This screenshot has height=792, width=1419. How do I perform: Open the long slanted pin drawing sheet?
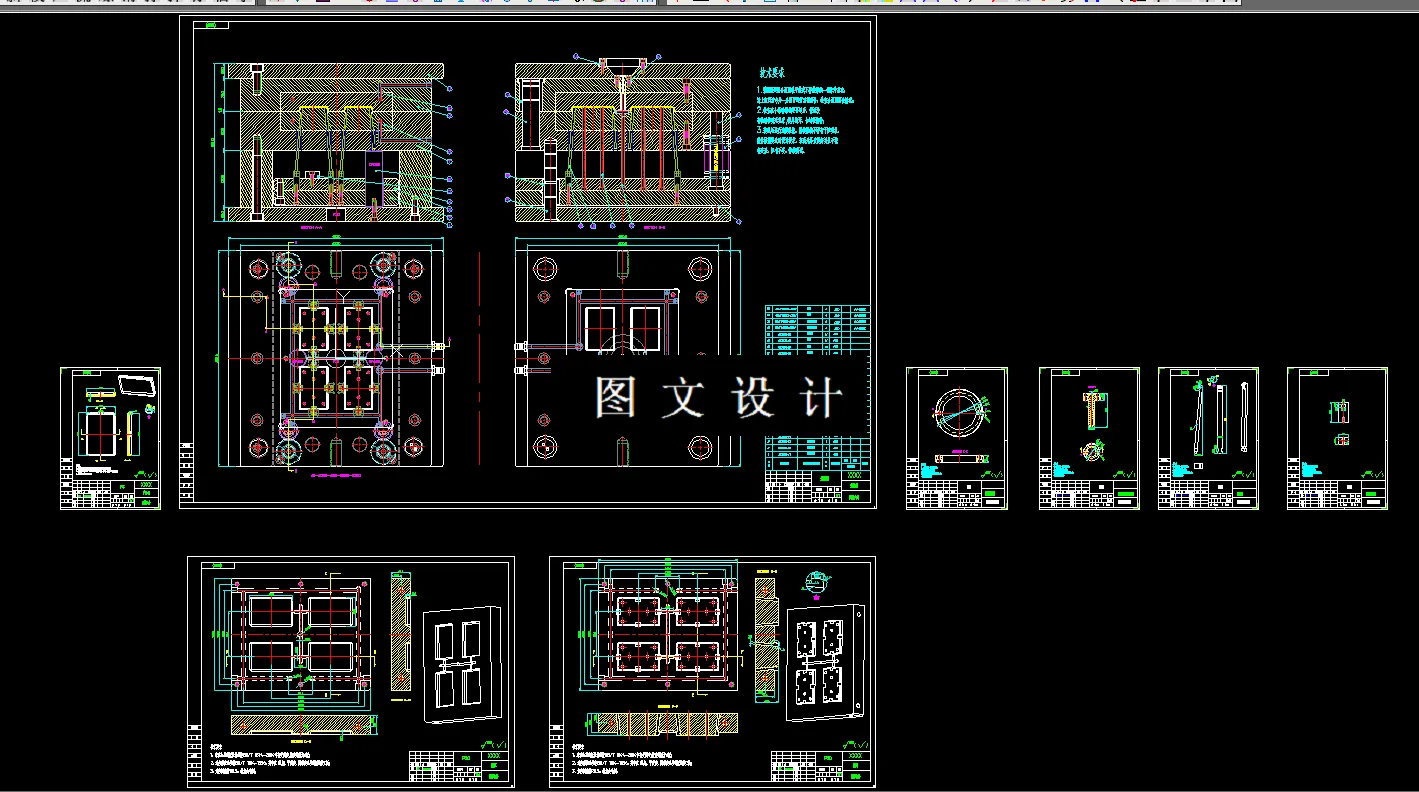pos(1208,438)
